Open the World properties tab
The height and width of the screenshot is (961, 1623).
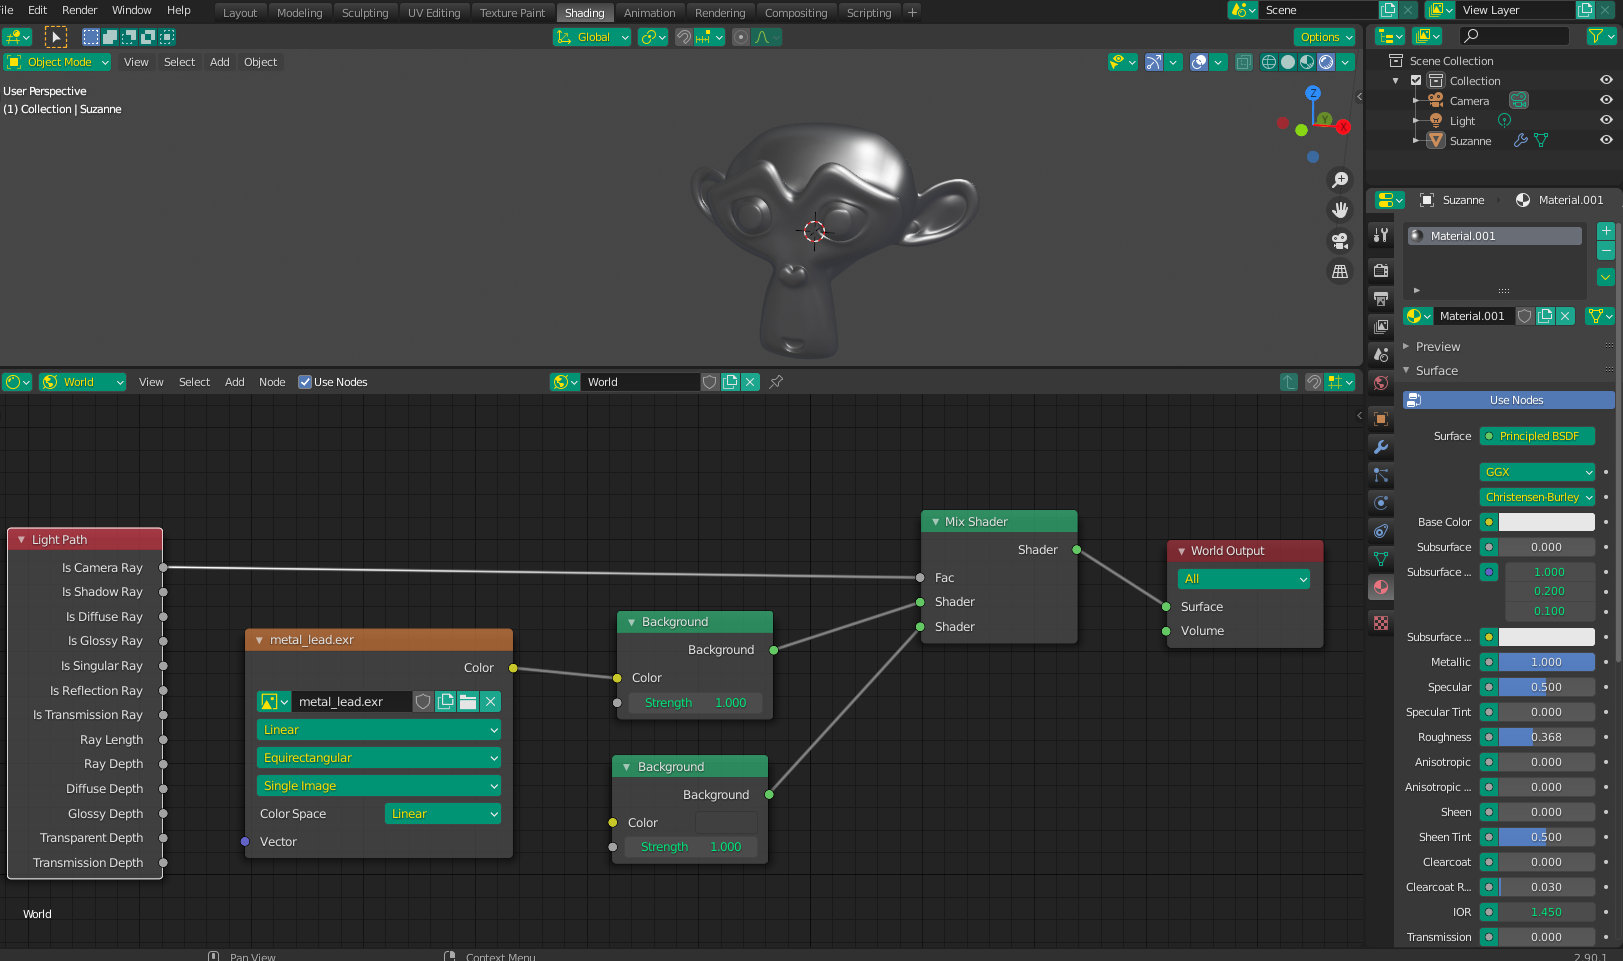1381,382
